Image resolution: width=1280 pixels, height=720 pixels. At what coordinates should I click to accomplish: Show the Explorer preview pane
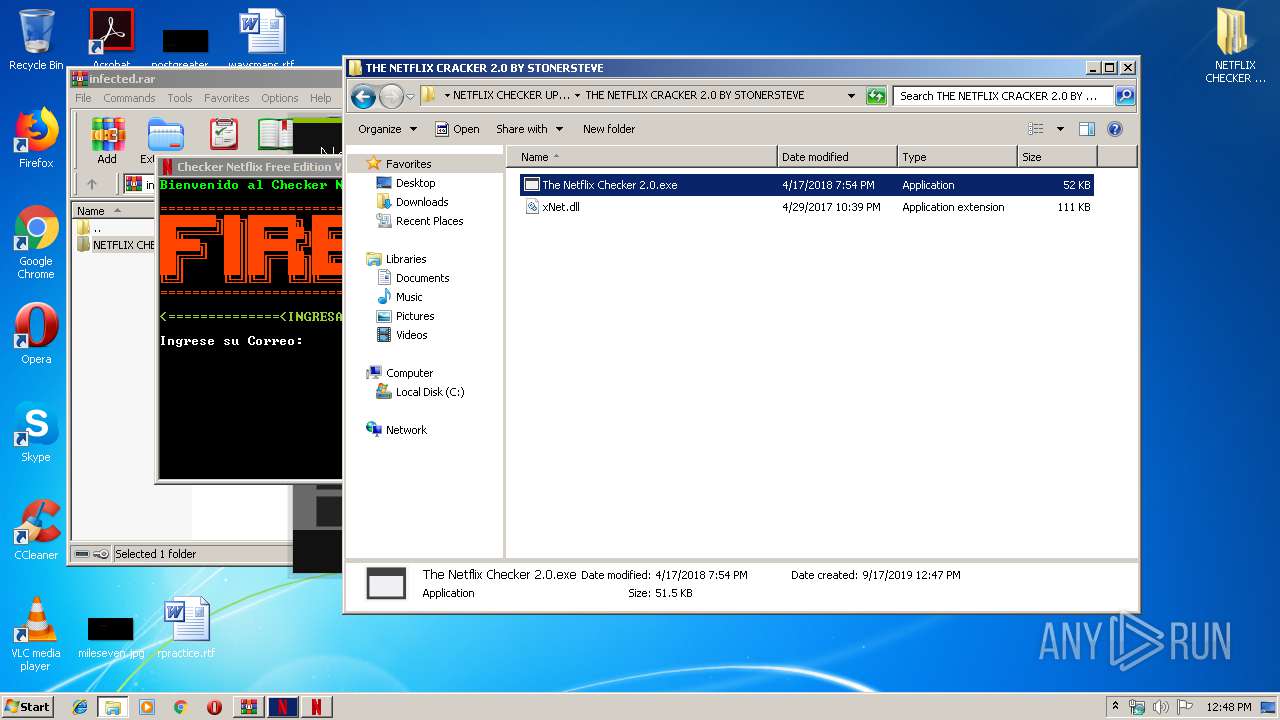pyautogui.click(x=1087, y=129)
